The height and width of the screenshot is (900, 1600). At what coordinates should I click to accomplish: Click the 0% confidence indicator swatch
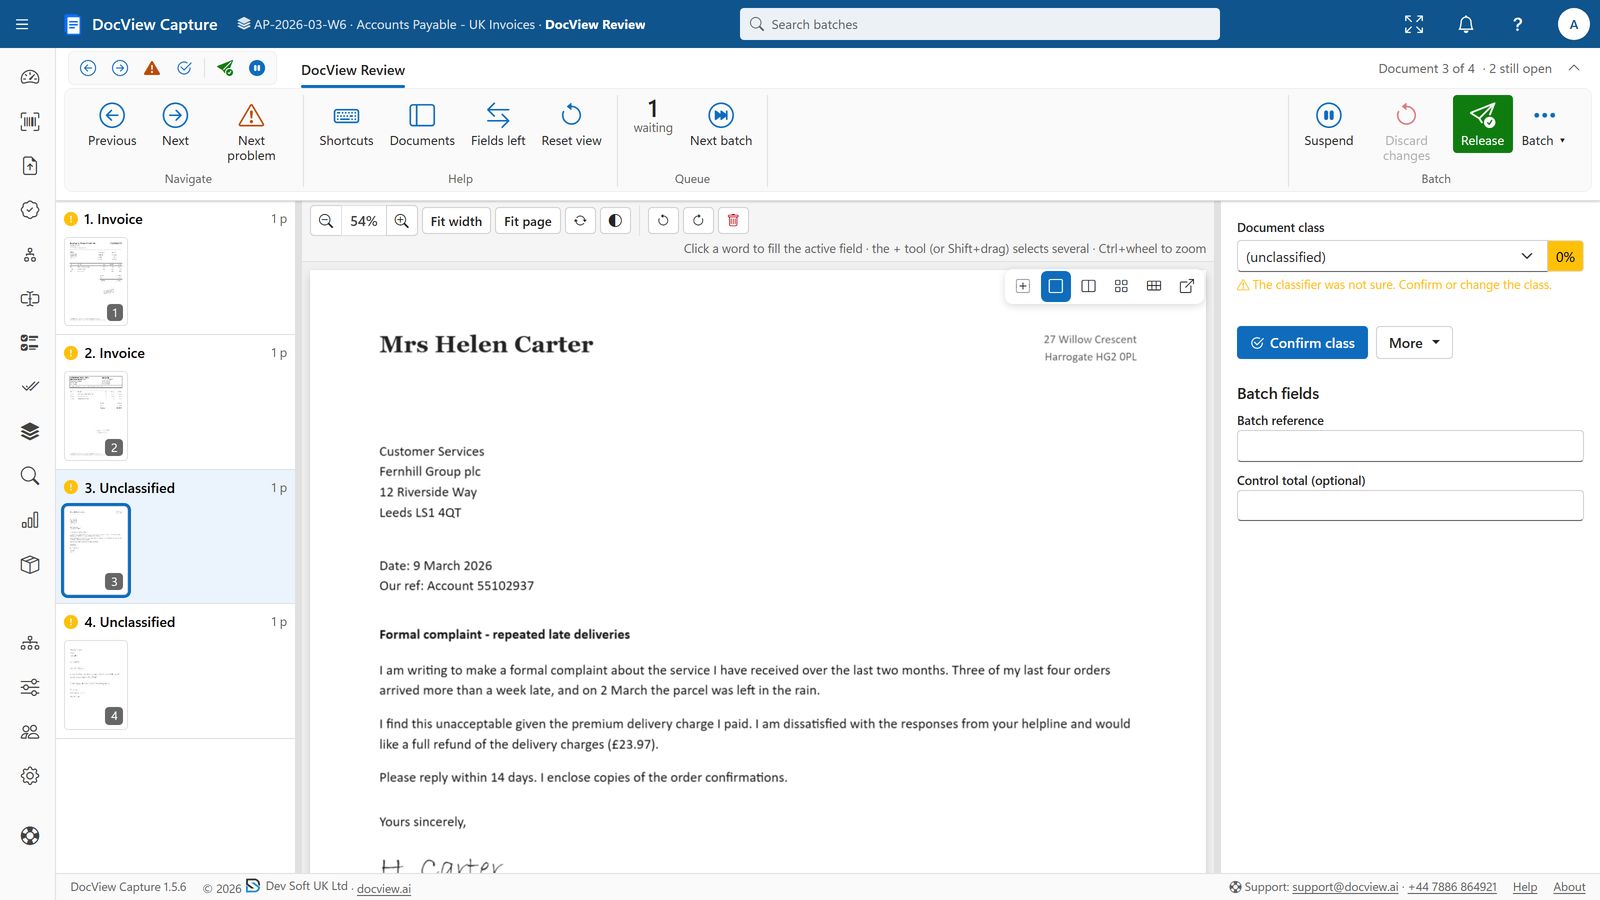point(1565,257)
